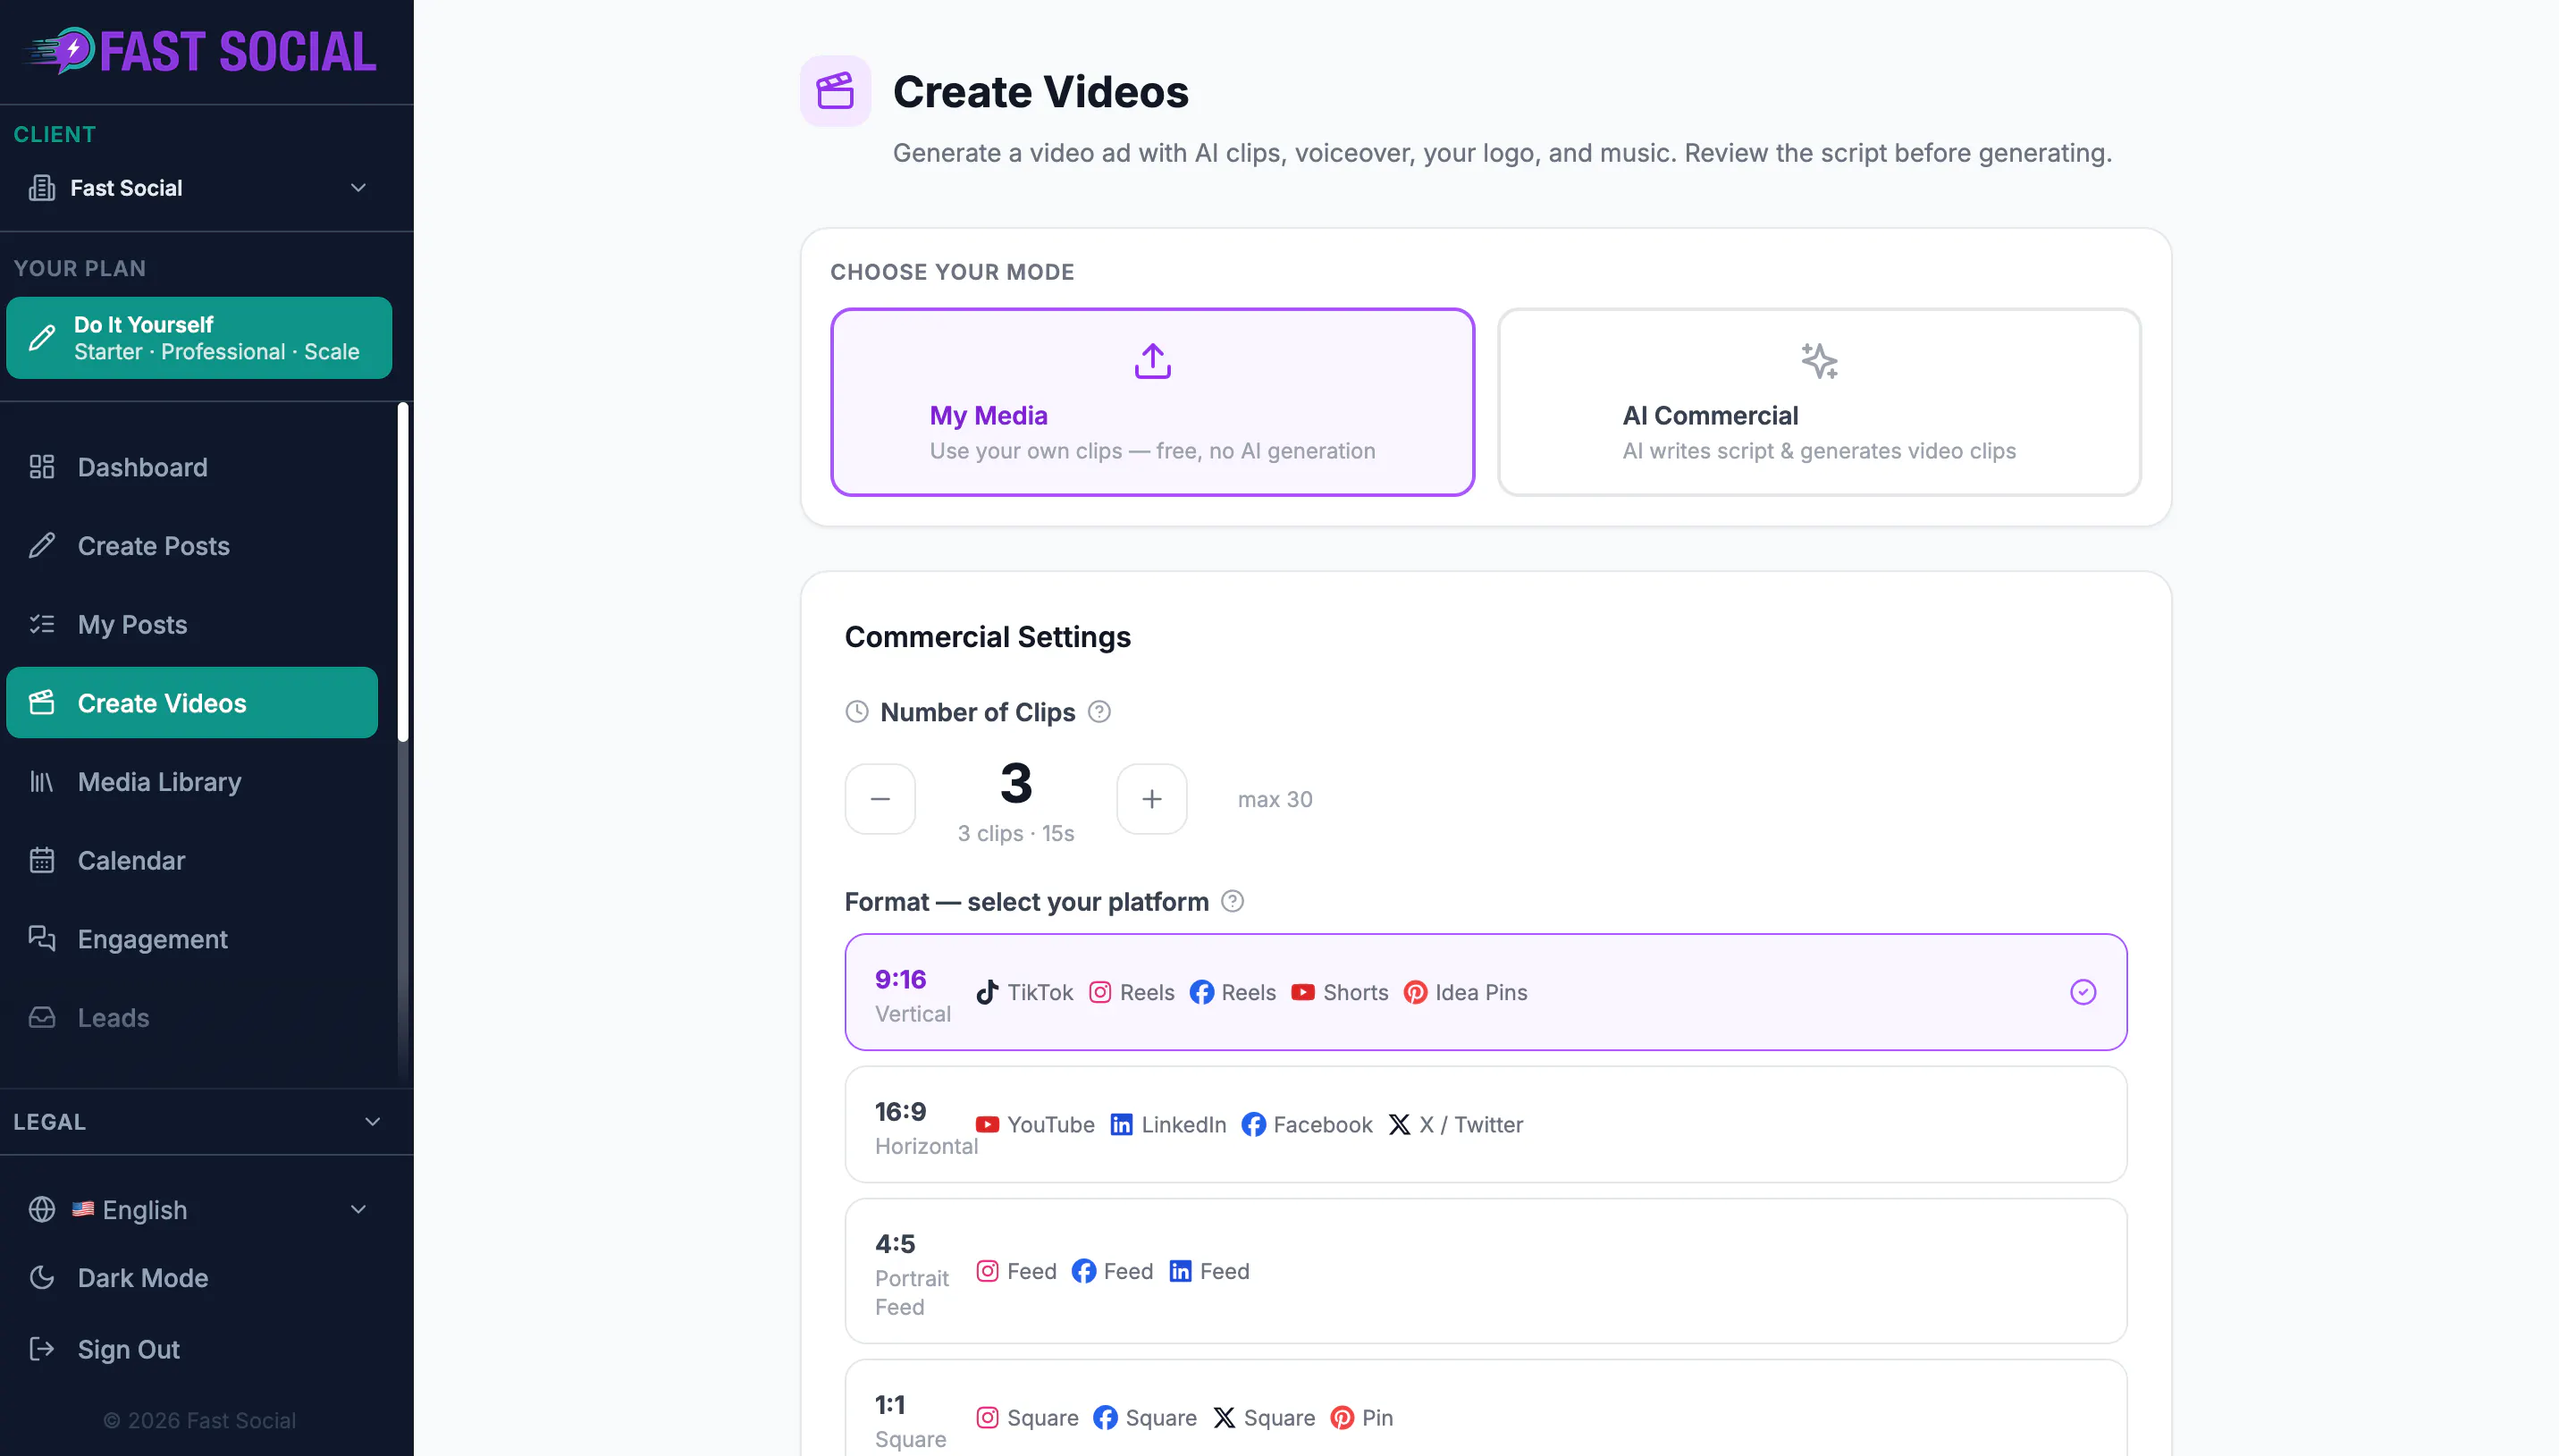The width and height of the screenshot is (2559, 1456).
Task: Click the Sign Out arrow icon
Action: click(x=42, y=1349)
